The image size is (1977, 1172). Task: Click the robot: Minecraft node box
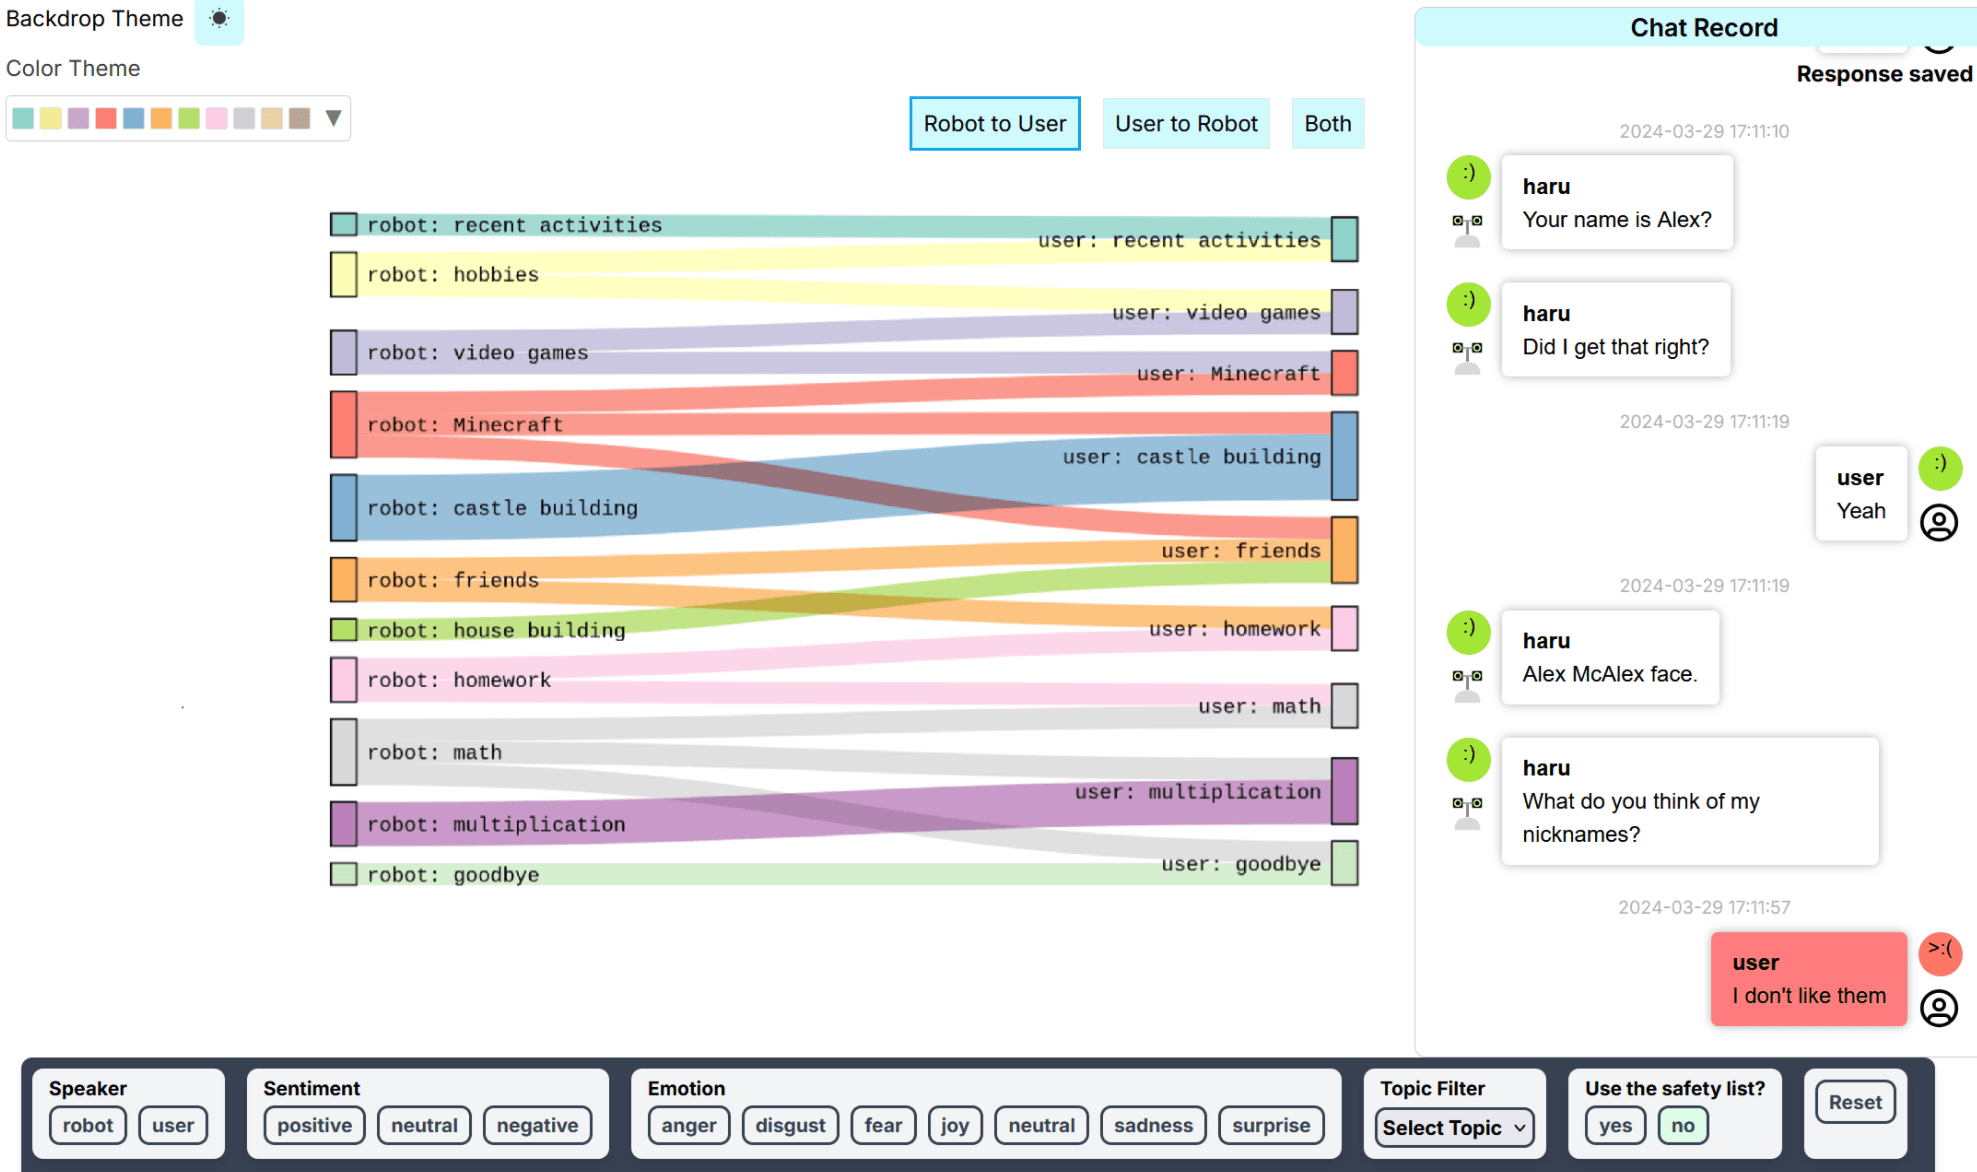tap(344, 424)
